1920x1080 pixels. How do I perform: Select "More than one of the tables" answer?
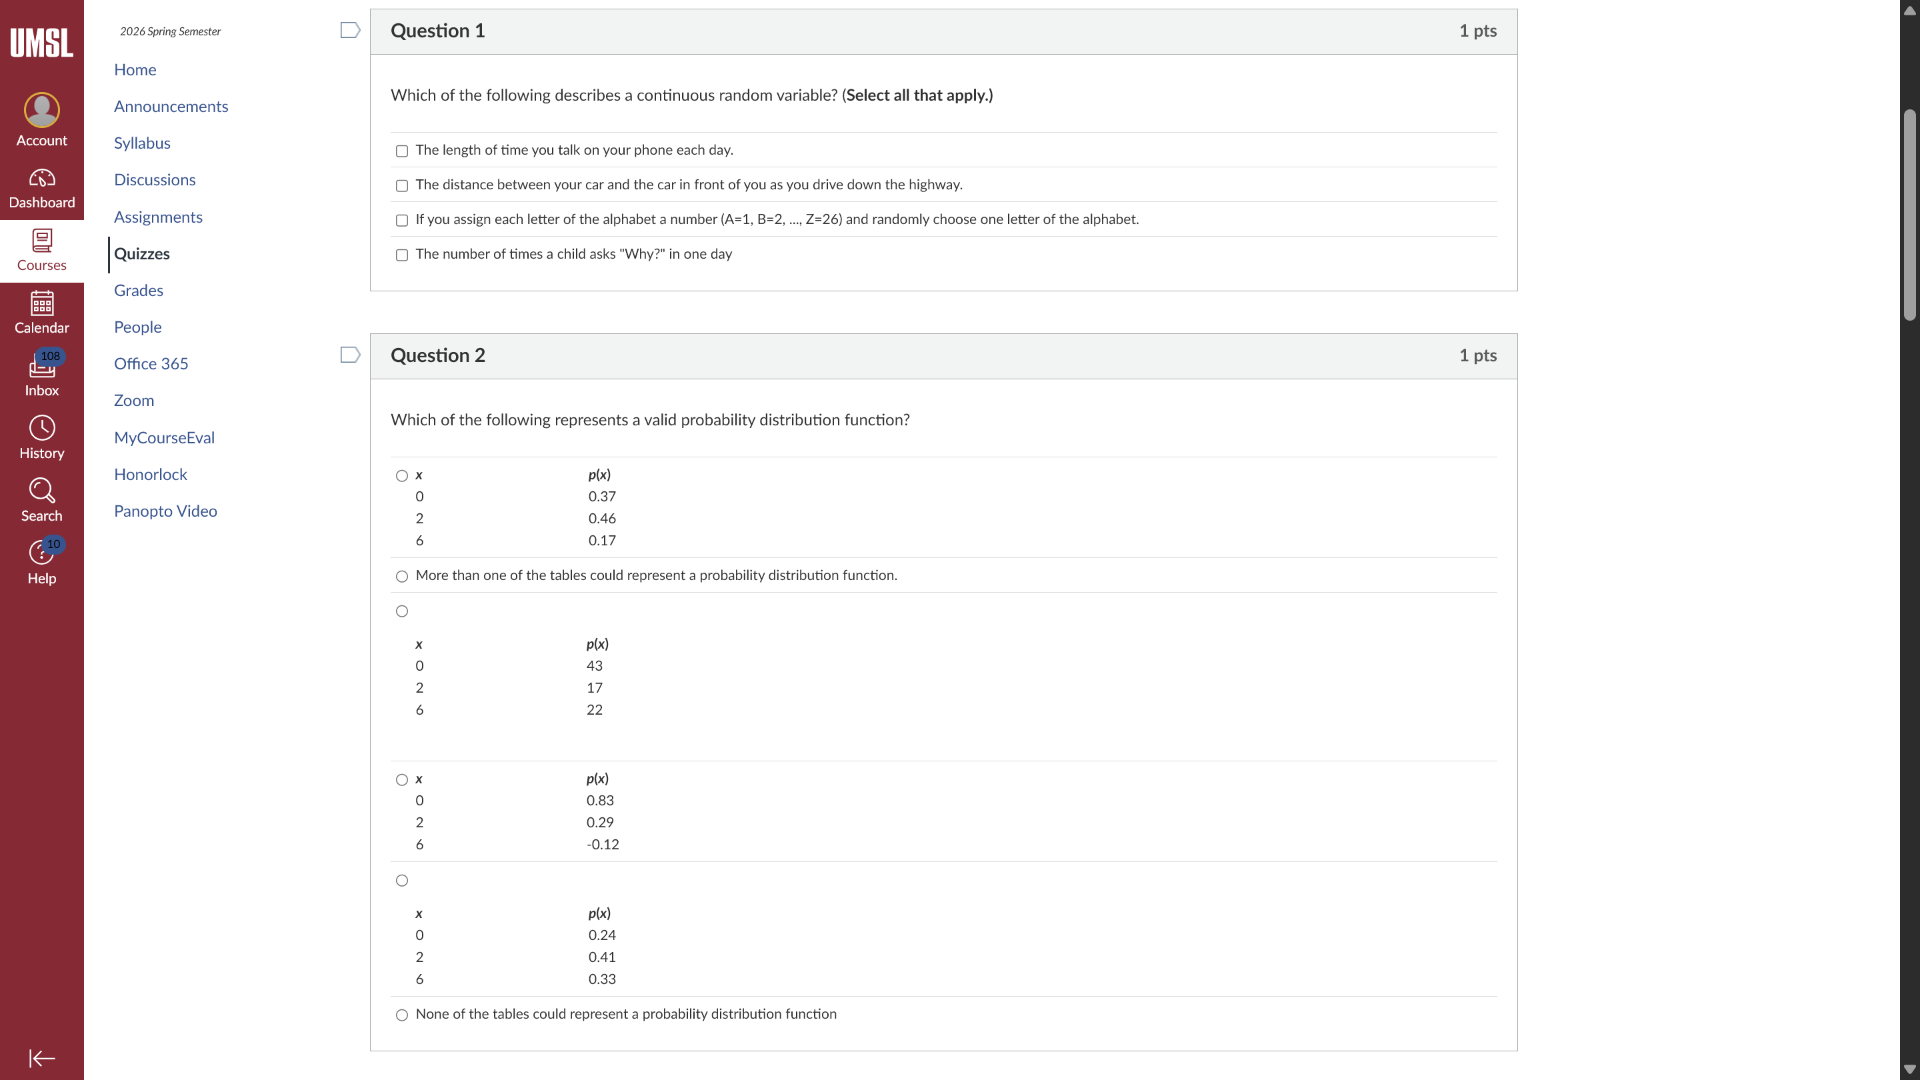(402, 577)
